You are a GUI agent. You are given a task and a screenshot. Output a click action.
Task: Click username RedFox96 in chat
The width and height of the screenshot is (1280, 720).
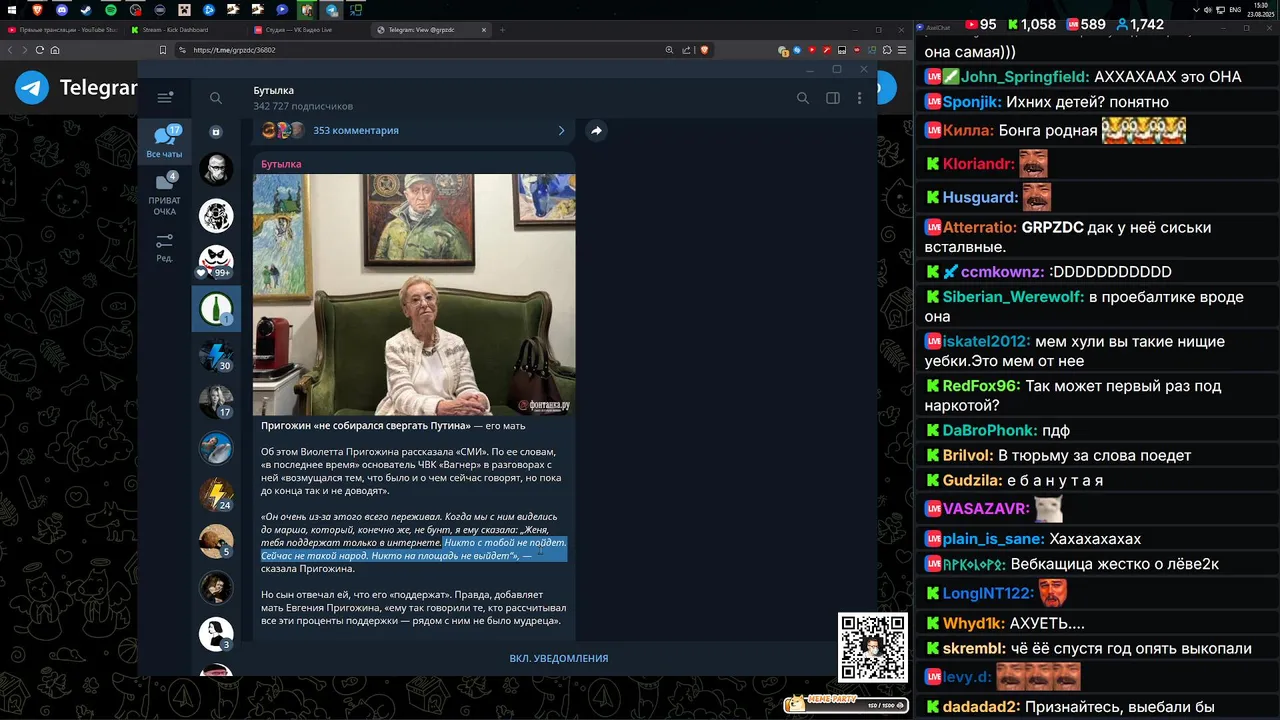[x=981, y=386]
